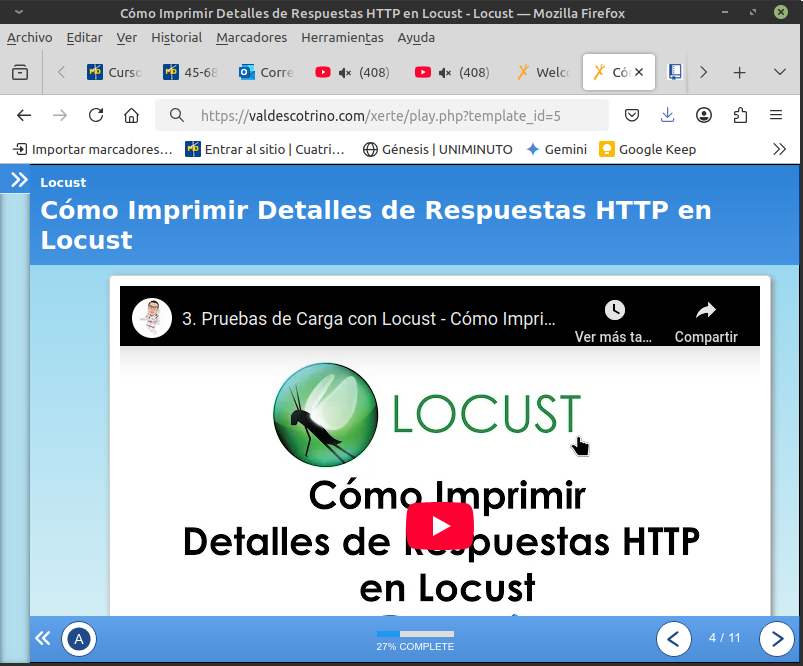Image resolution: width=803 pixels, height=666 pixels.
Task: Switch to the Curso tab
Action: click(114, 72)
